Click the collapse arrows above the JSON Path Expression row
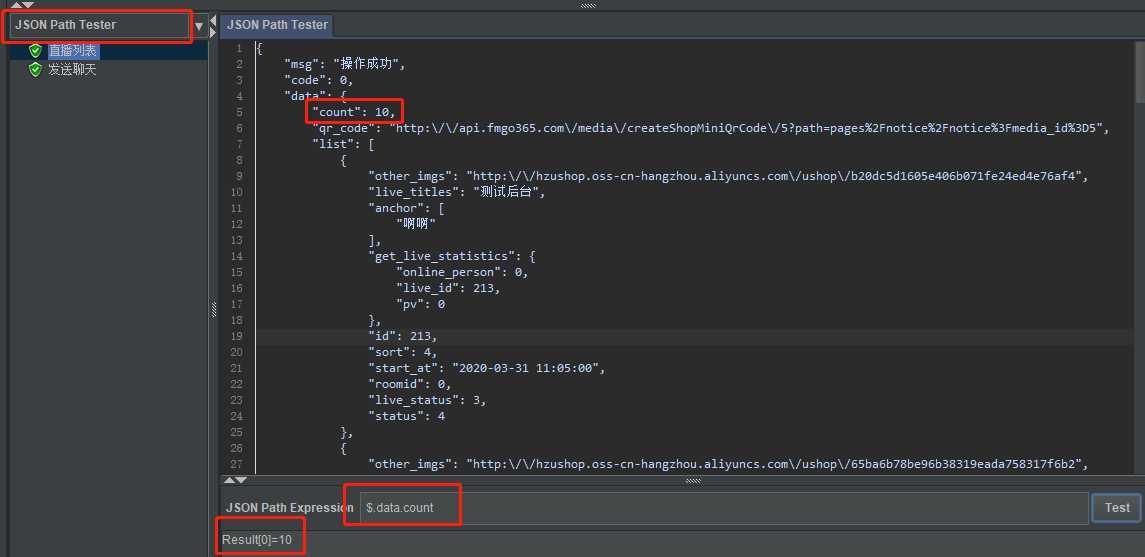The image size is (1145, 557). (x=235, y=480)
